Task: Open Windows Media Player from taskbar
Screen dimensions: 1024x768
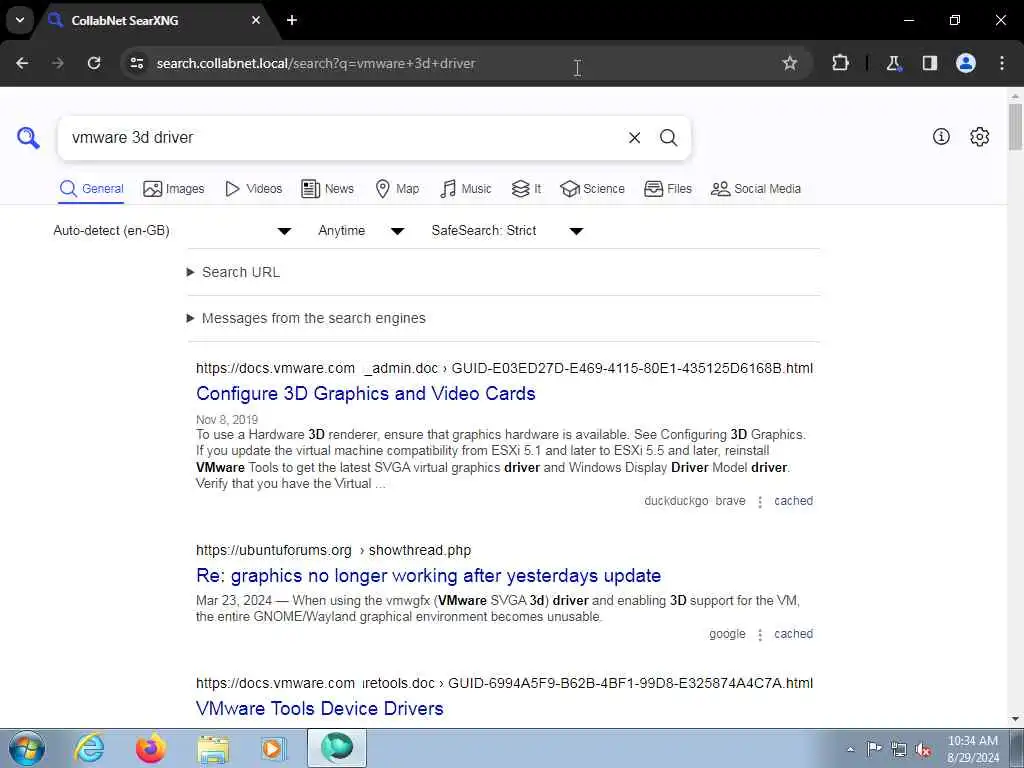Action: coord(274,748)
